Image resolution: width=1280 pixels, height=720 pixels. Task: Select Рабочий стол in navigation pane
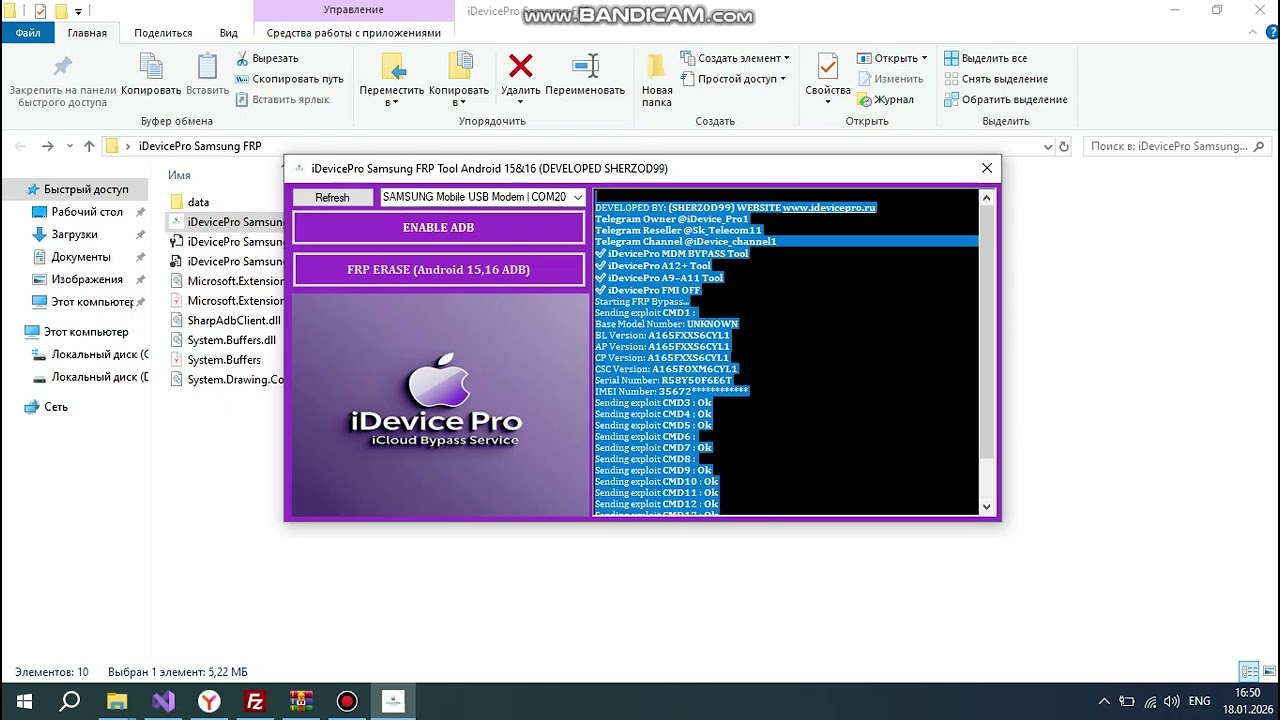pos(87,212)
